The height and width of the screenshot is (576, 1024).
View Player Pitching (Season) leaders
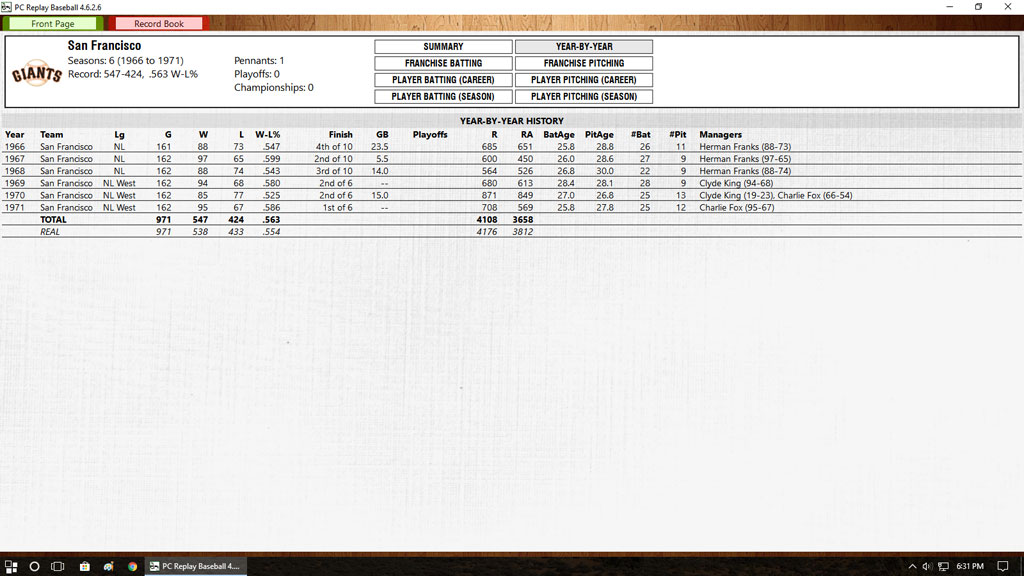coord(584,97)
